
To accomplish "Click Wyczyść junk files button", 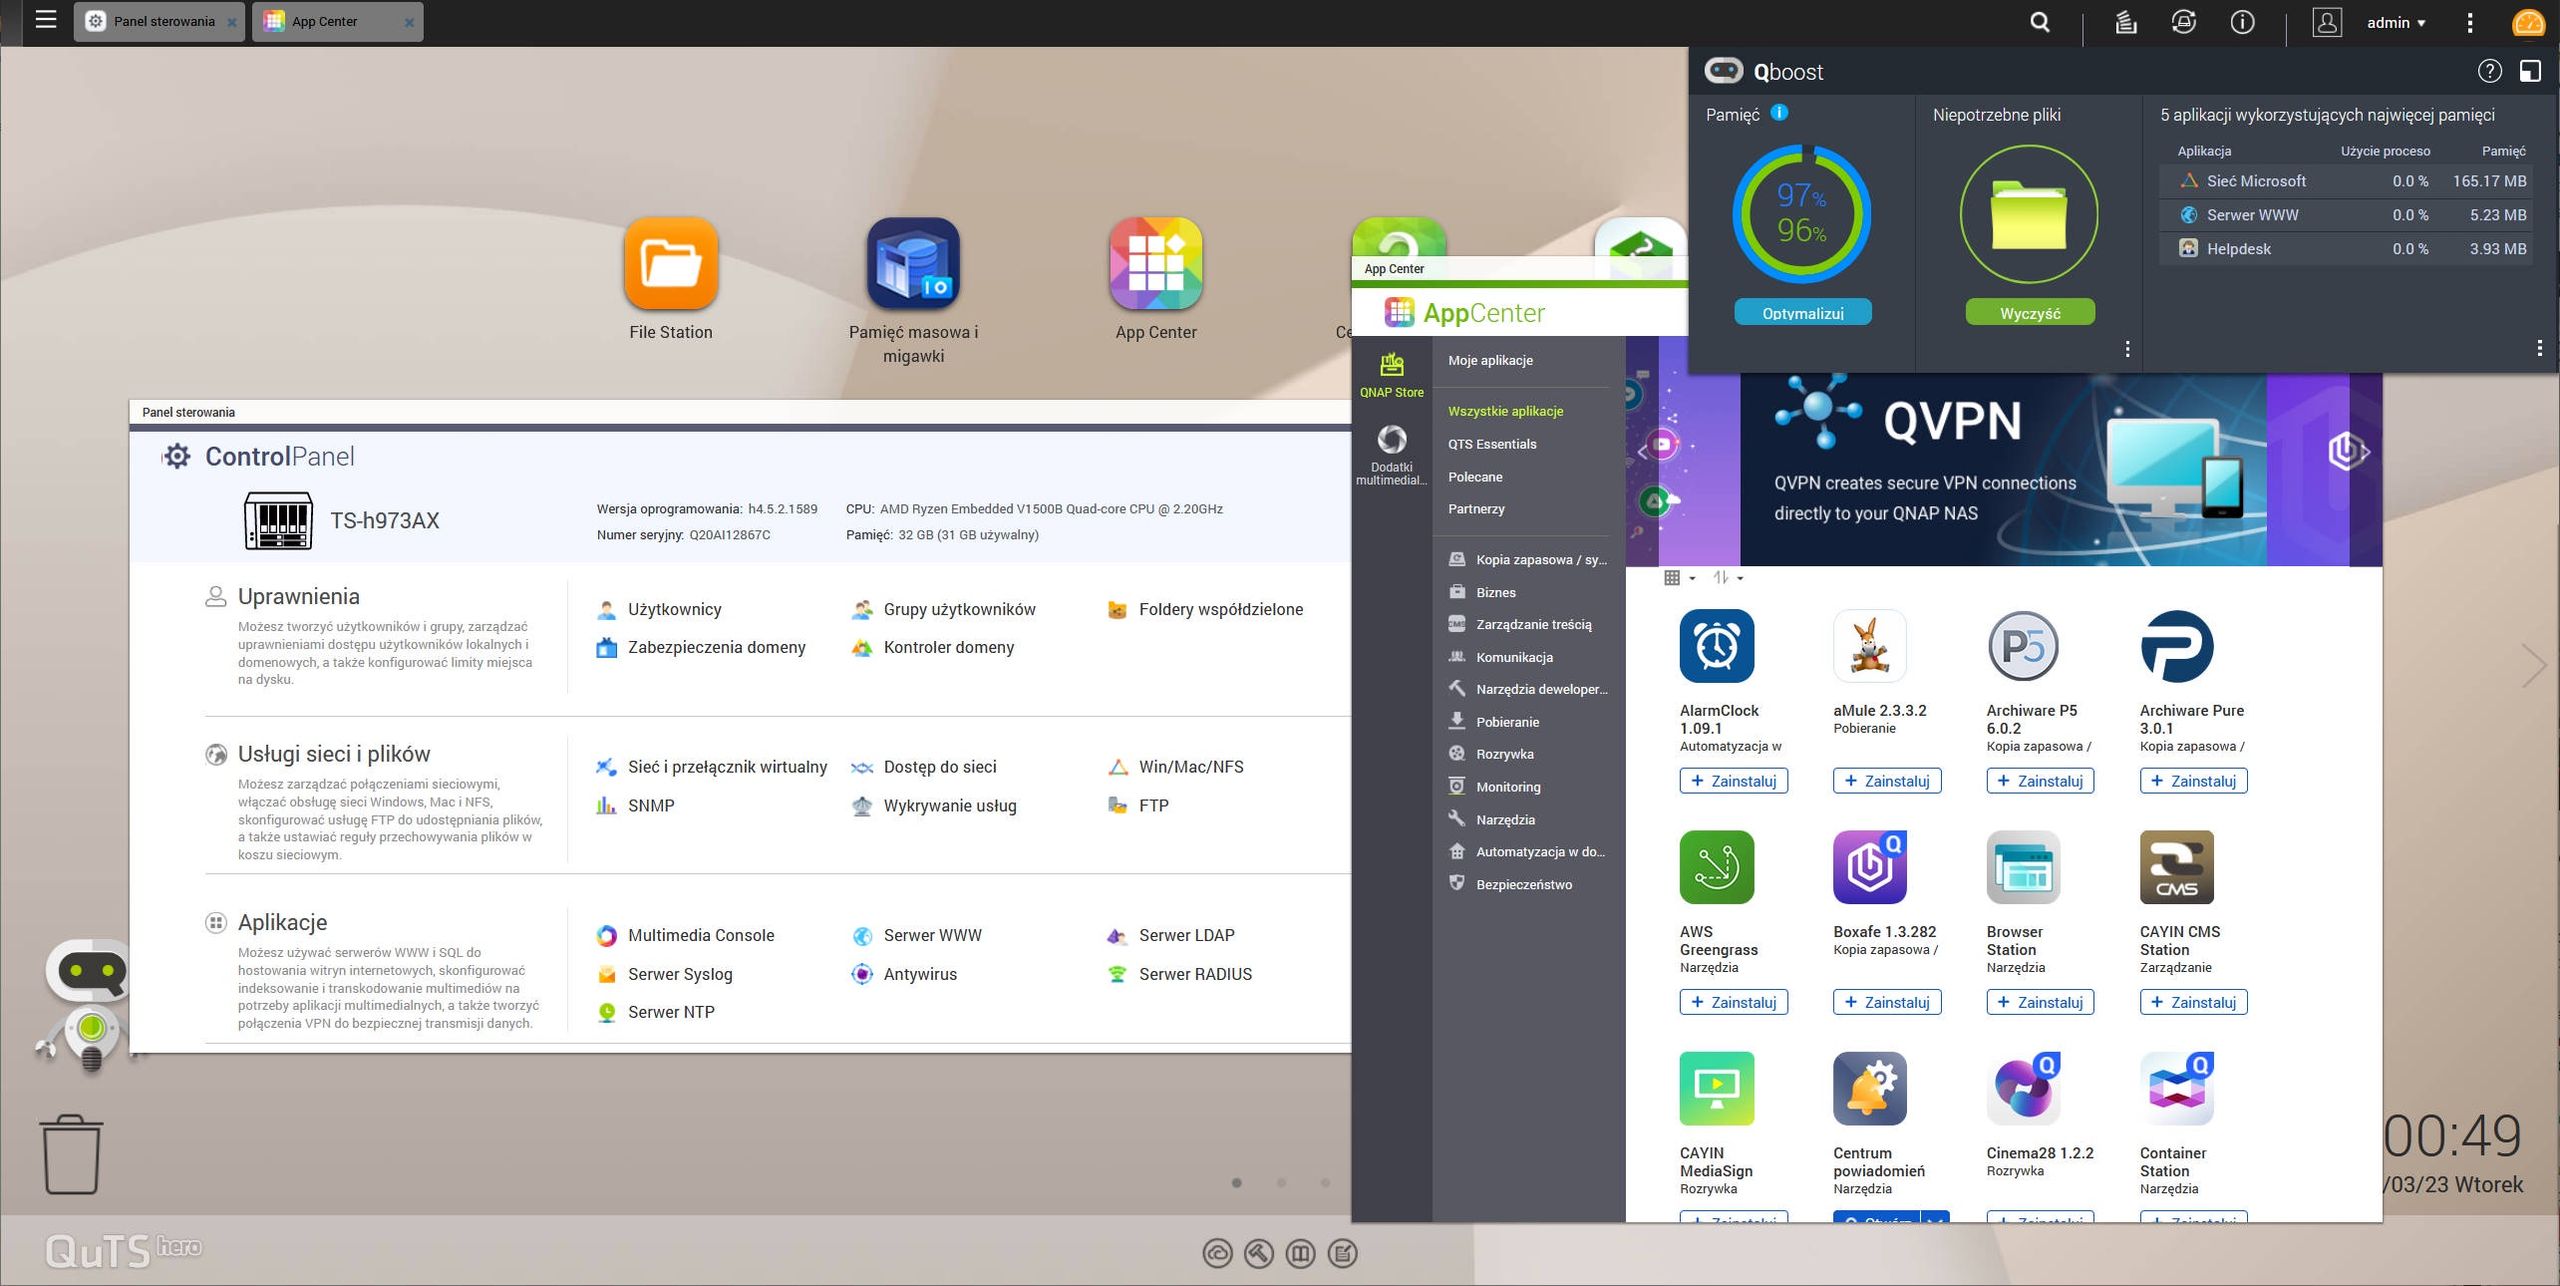I will click(x=2029, y=313).
